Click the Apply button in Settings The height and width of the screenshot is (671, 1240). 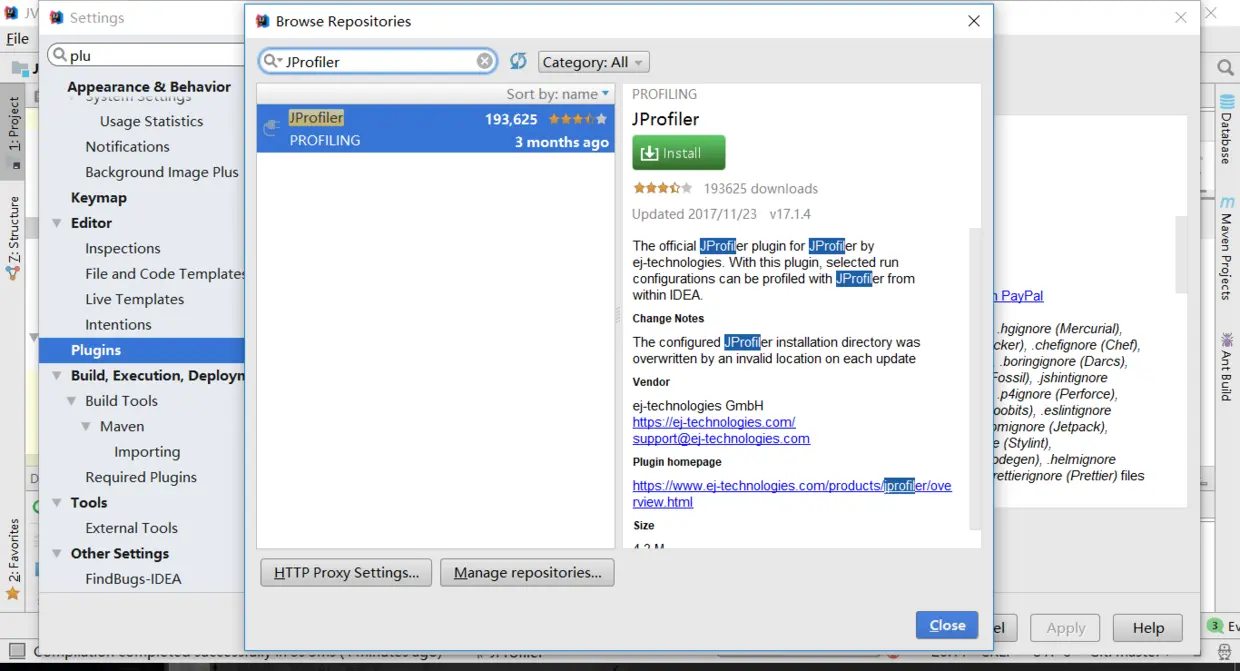1065,628
